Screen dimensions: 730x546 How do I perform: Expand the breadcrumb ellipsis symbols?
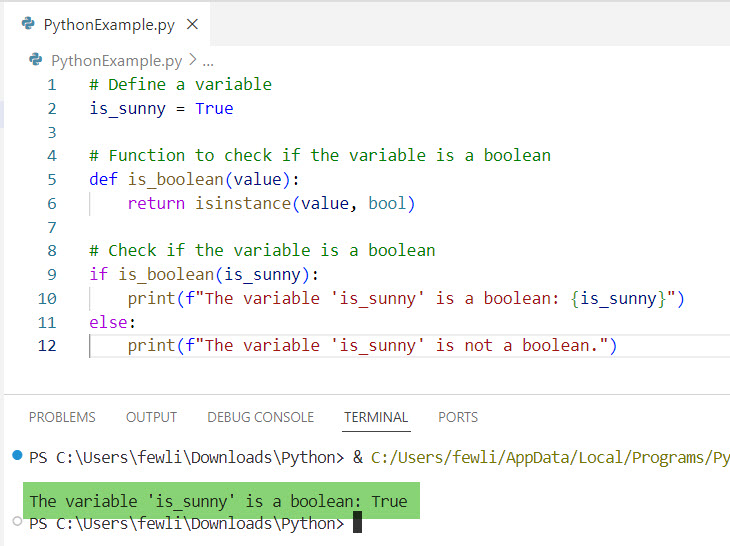pyautogui.click(x=208, y=62)
